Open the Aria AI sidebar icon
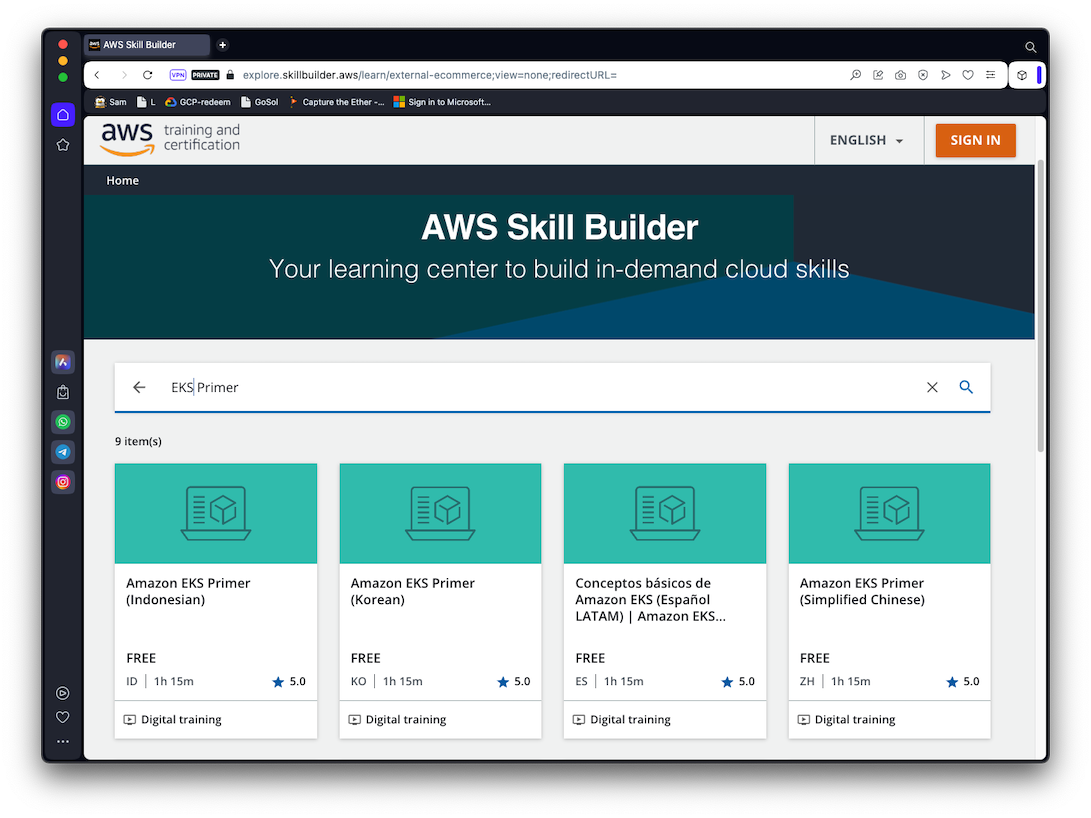 (x=63, y=362)
